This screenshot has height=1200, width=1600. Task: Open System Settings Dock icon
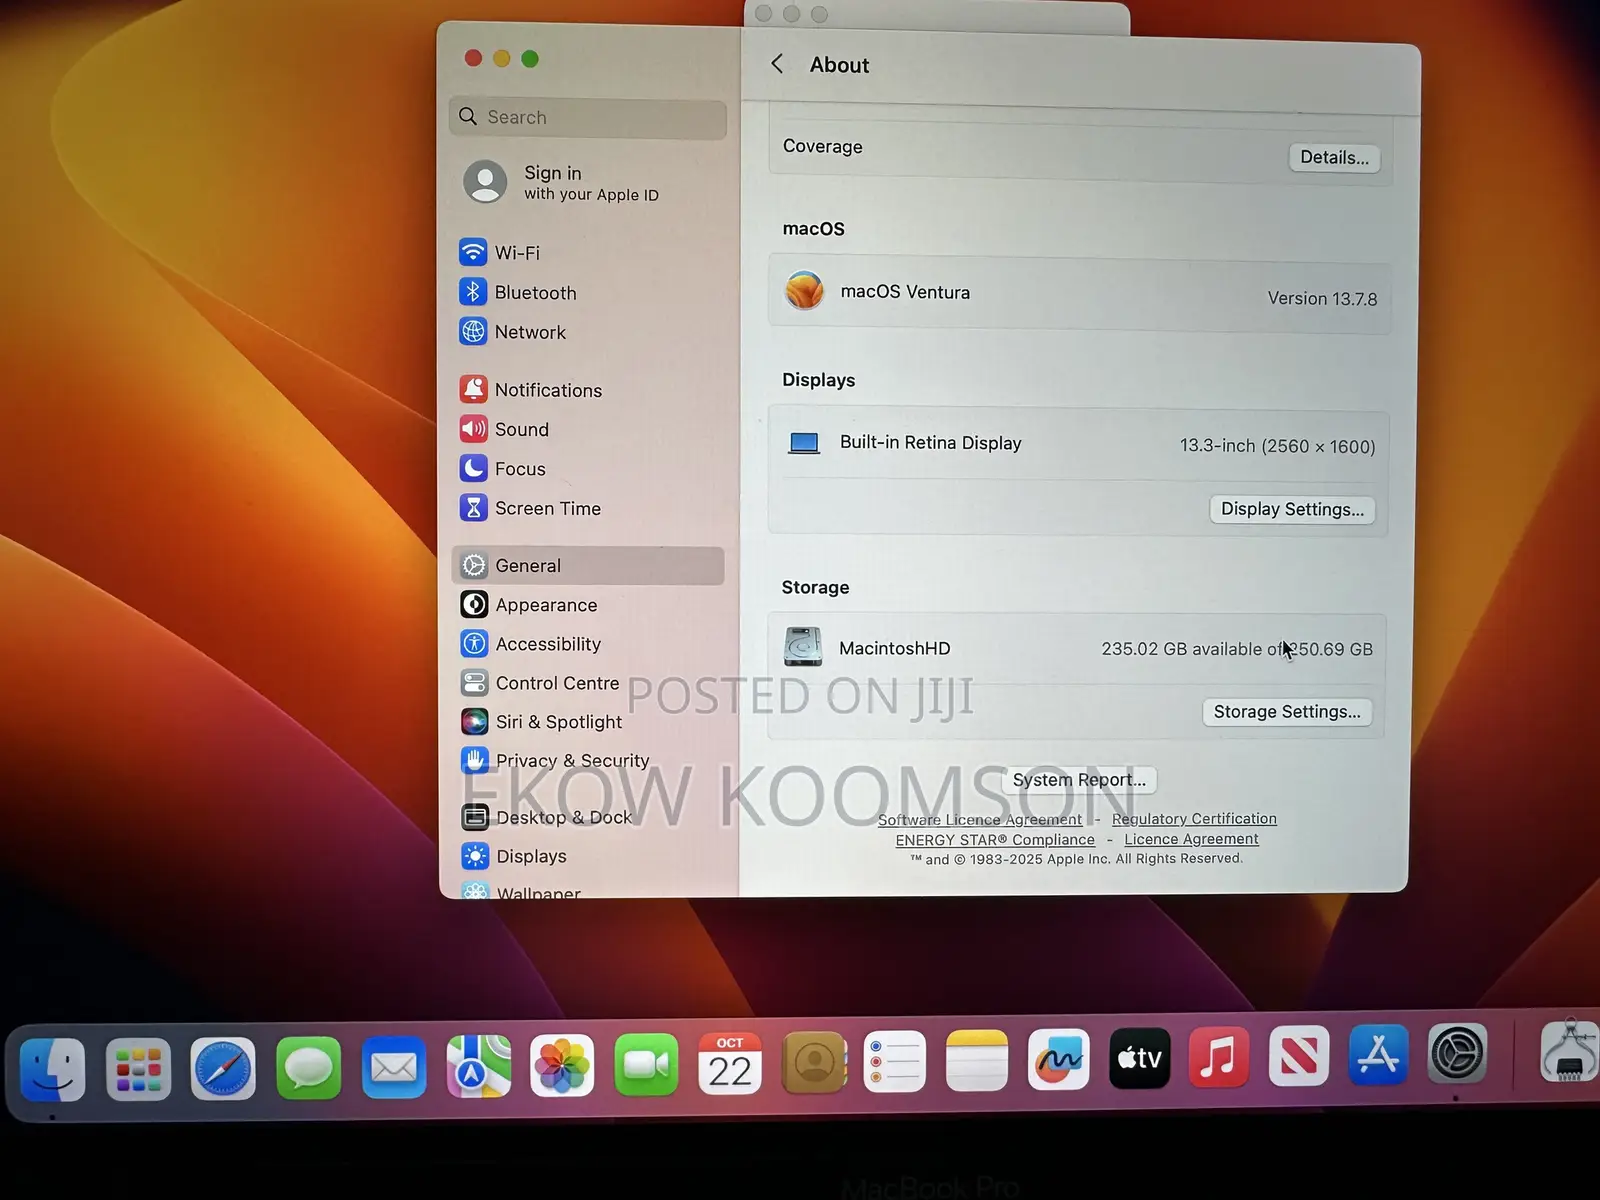[1457, 1053]
